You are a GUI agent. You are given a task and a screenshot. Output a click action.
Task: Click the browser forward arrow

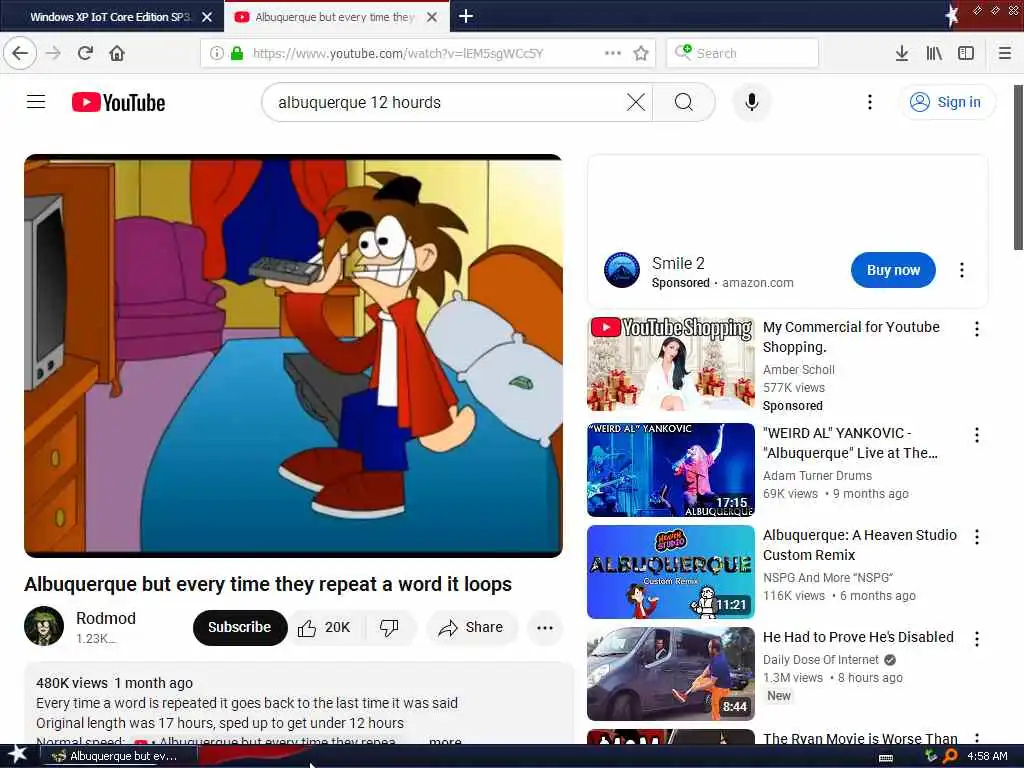coord(54,53)
